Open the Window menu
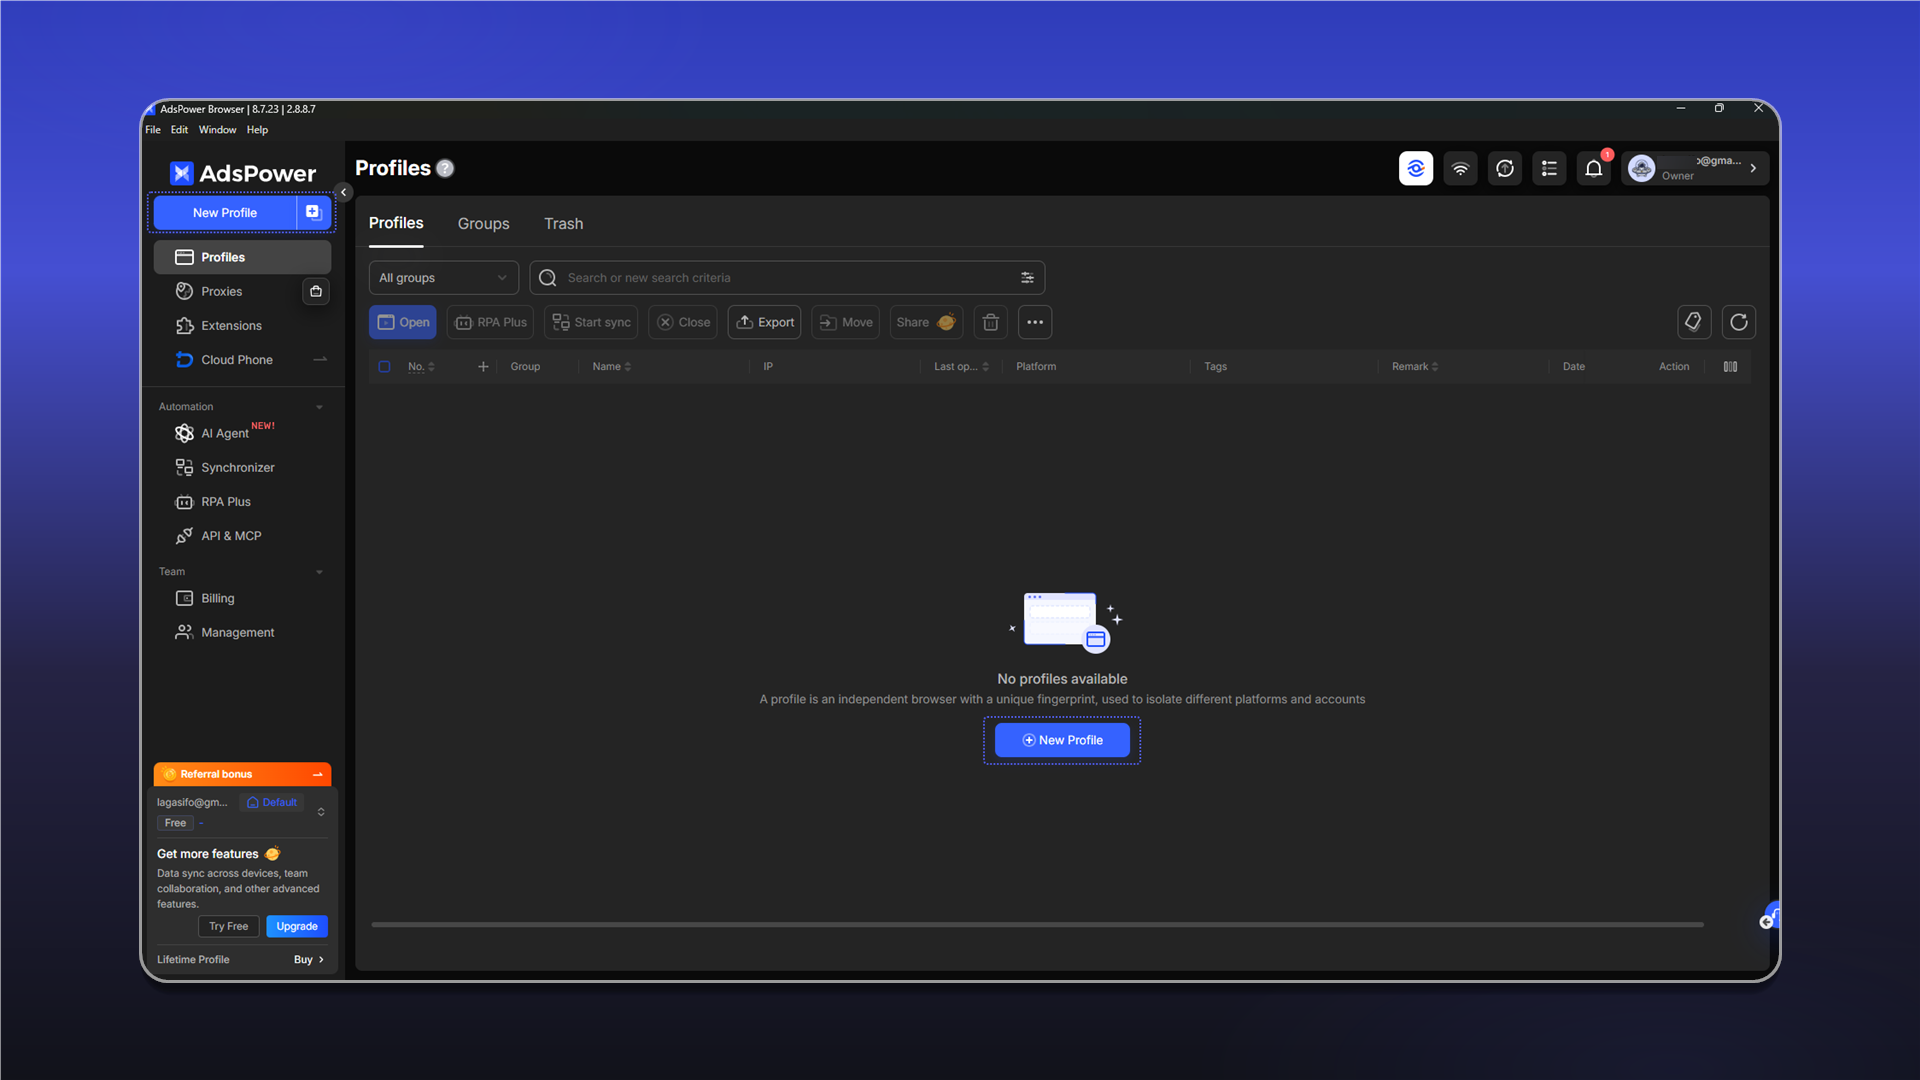Screen dimensions: 1920x1080 [217, 130]
